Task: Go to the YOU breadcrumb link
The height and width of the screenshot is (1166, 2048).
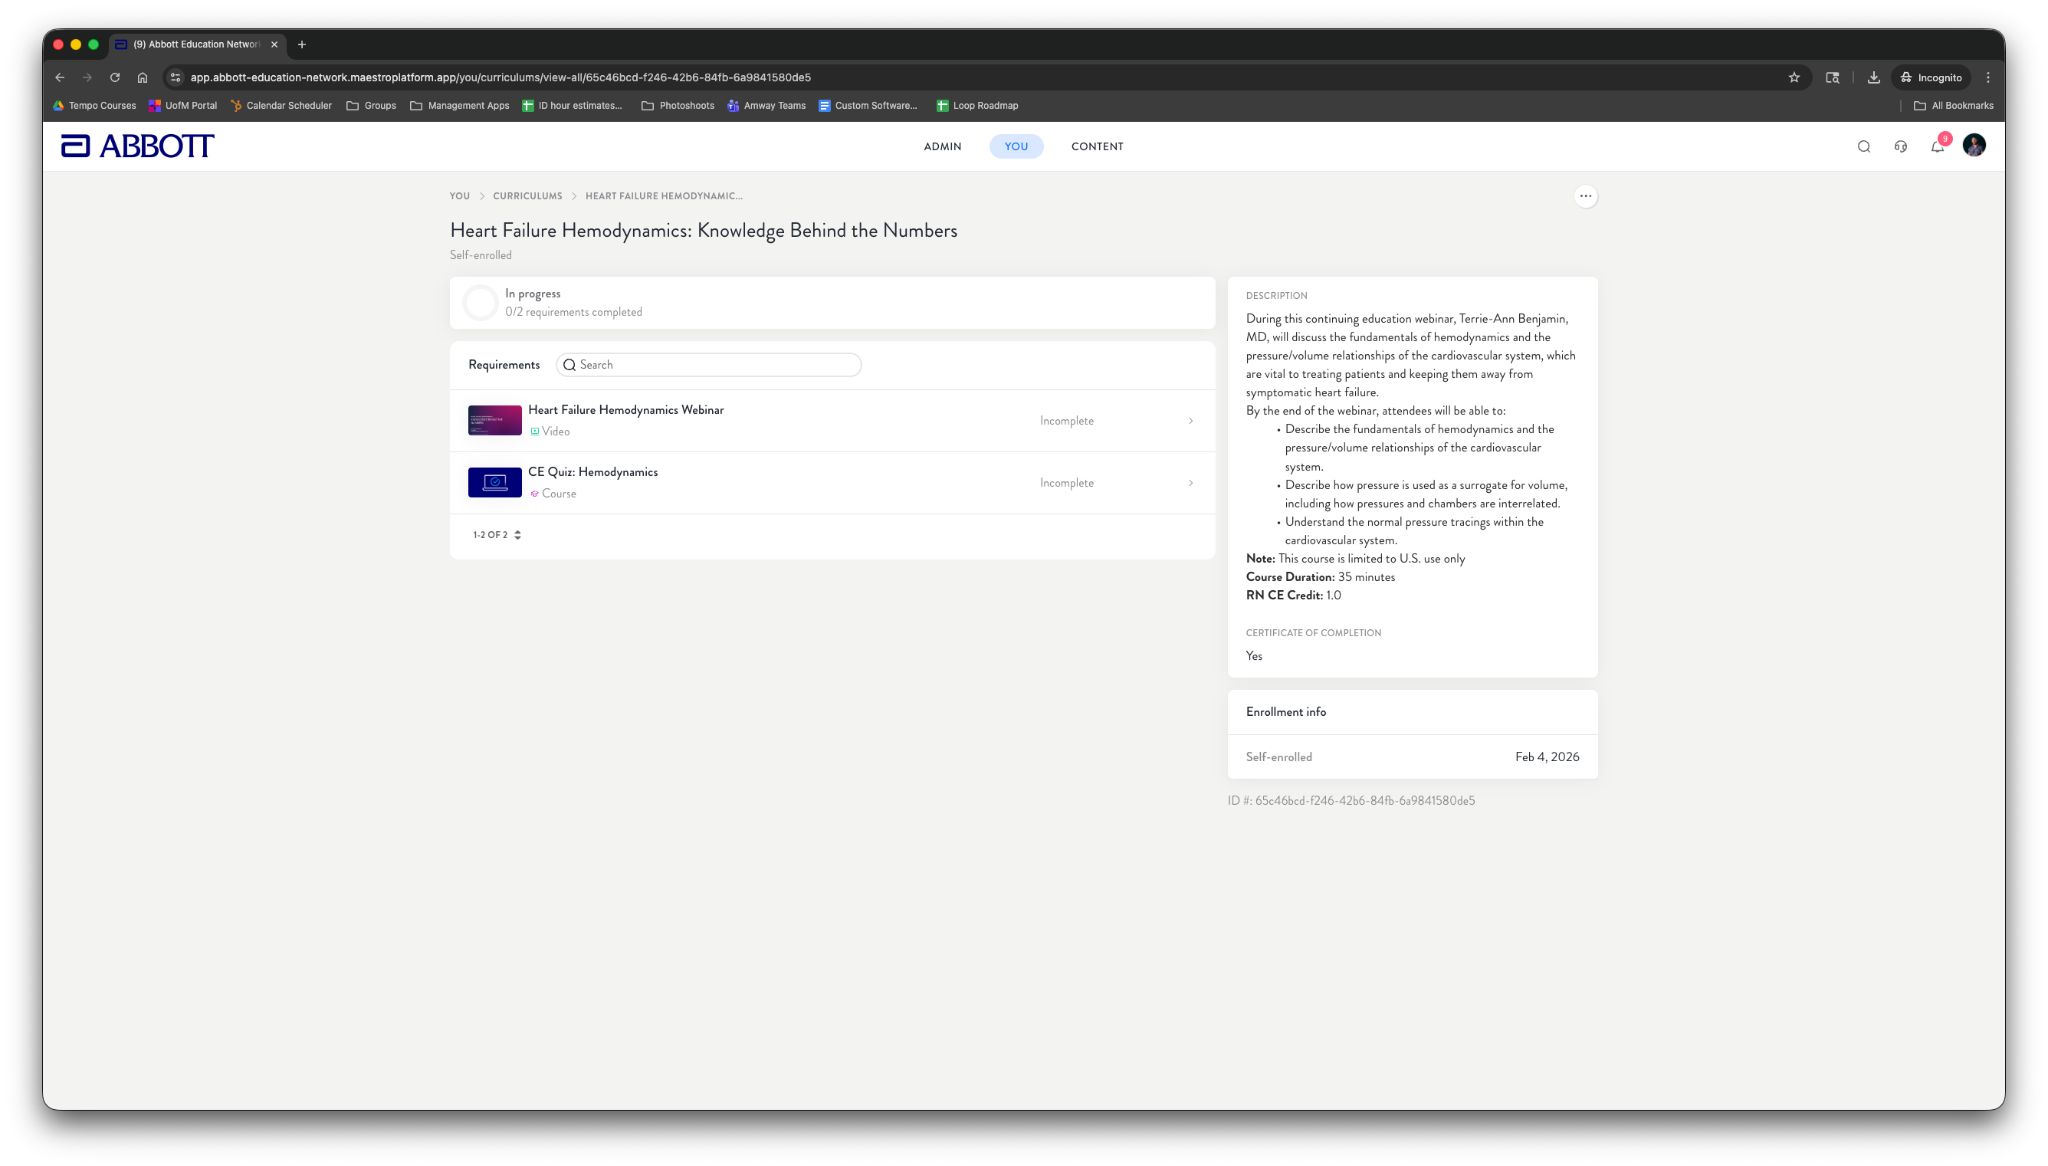Action: tap(459, 196)
